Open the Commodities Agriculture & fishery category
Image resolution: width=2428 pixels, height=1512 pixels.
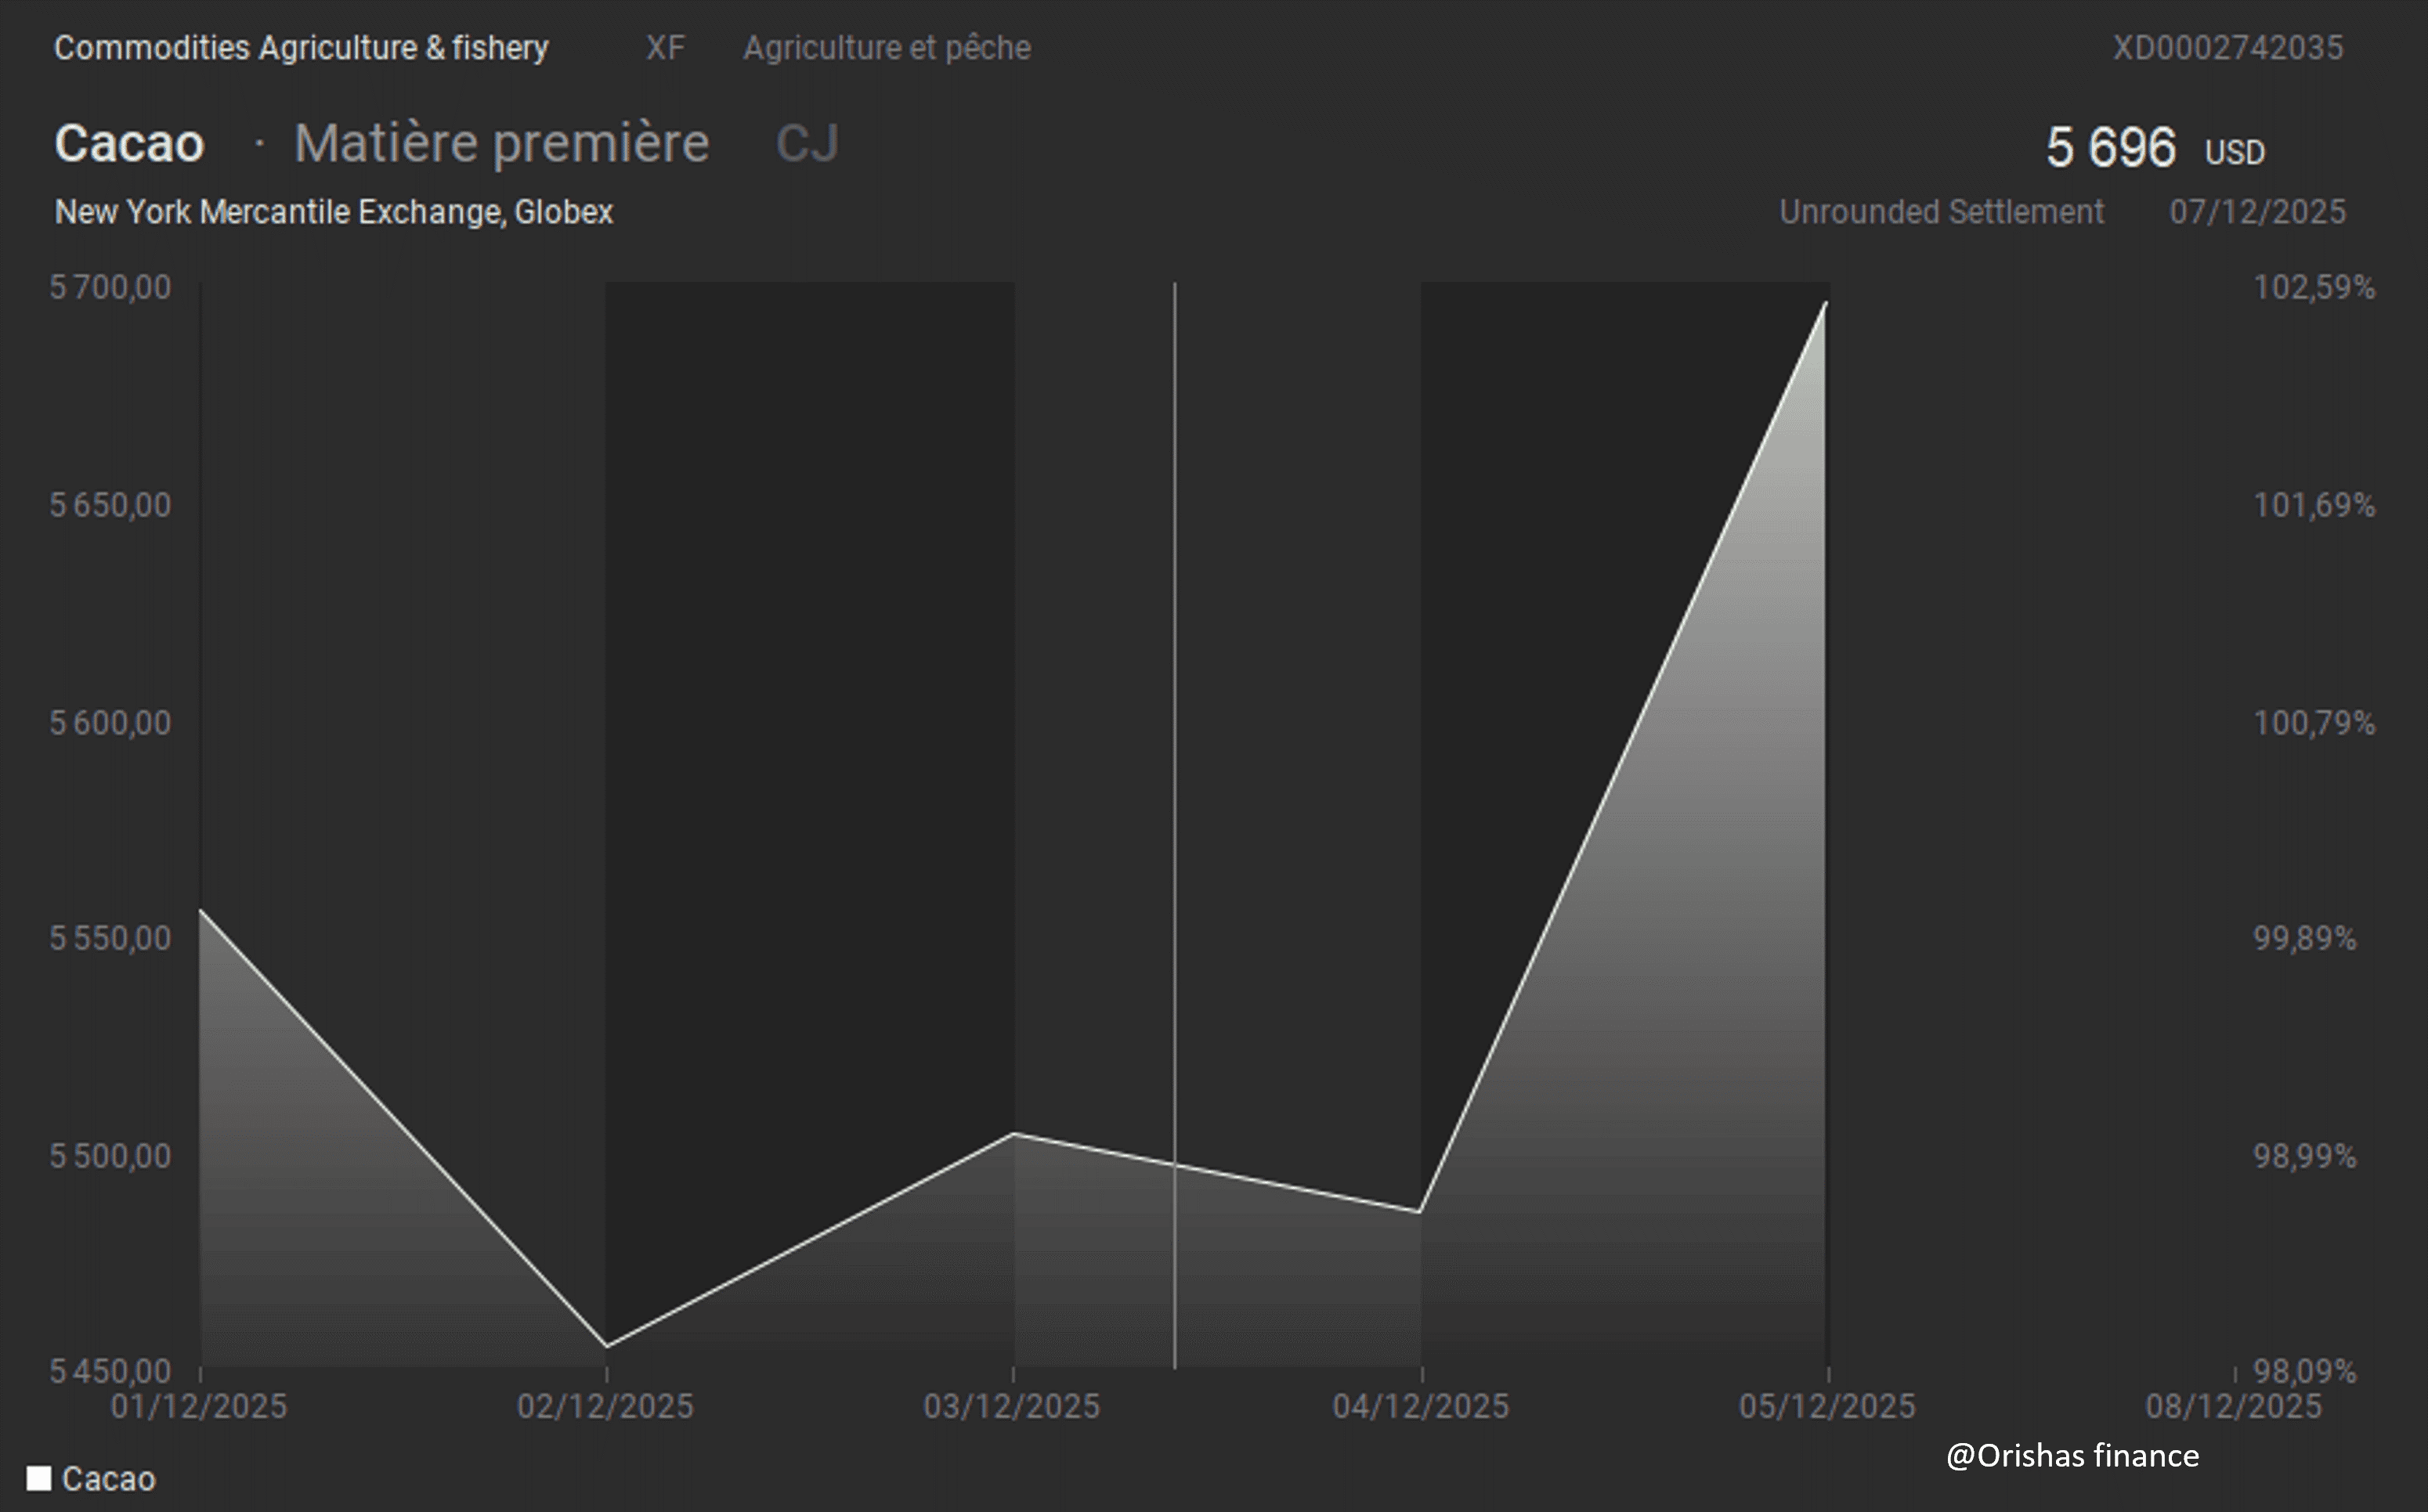pos(301,48)
